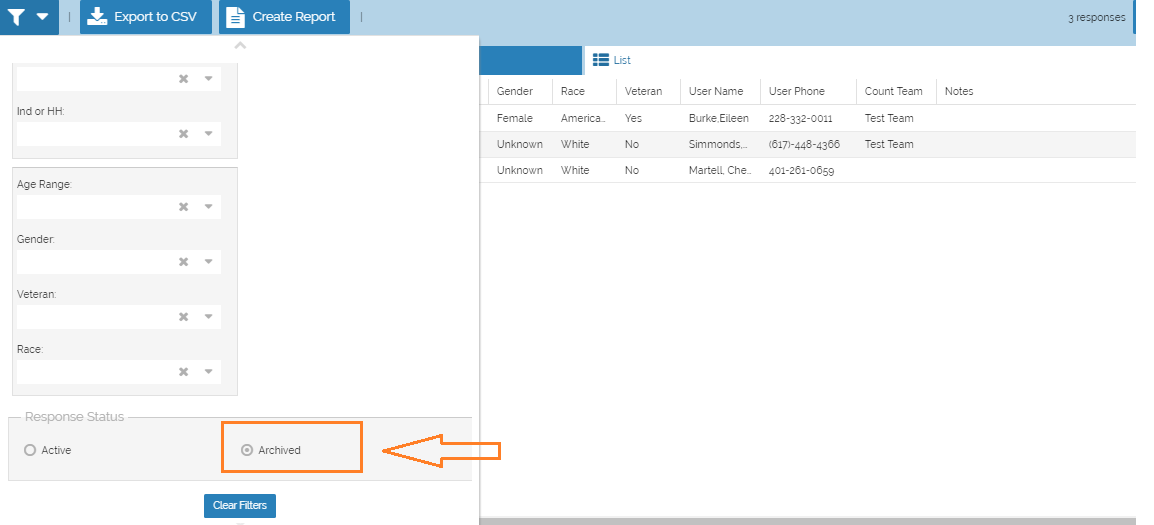Clear the Age Range filter value
1154x525 pixels.
(x=183, y=207)
